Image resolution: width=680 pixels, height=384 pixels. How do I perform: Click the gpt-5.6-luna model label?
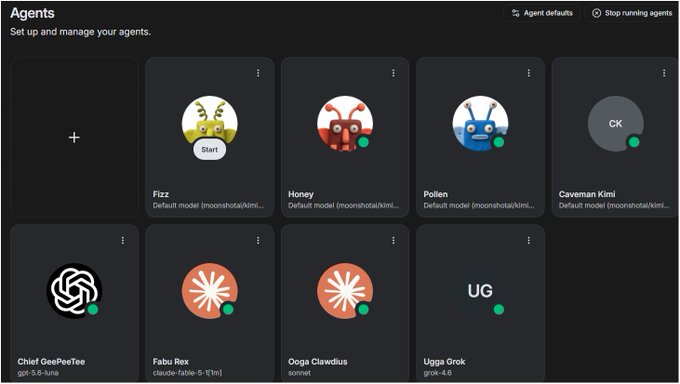click(38, 373)
